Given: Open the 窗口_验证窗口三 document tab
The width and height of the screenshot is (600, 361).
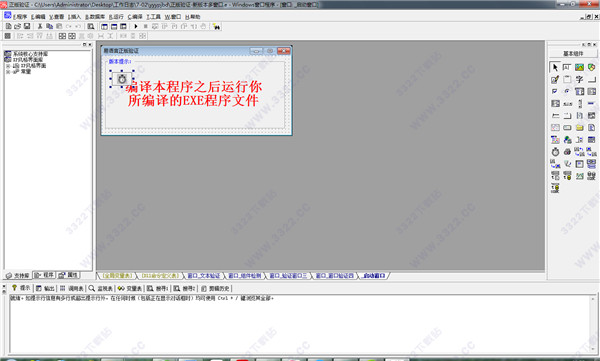Looking at the screenshot, I should pos(288,276).
